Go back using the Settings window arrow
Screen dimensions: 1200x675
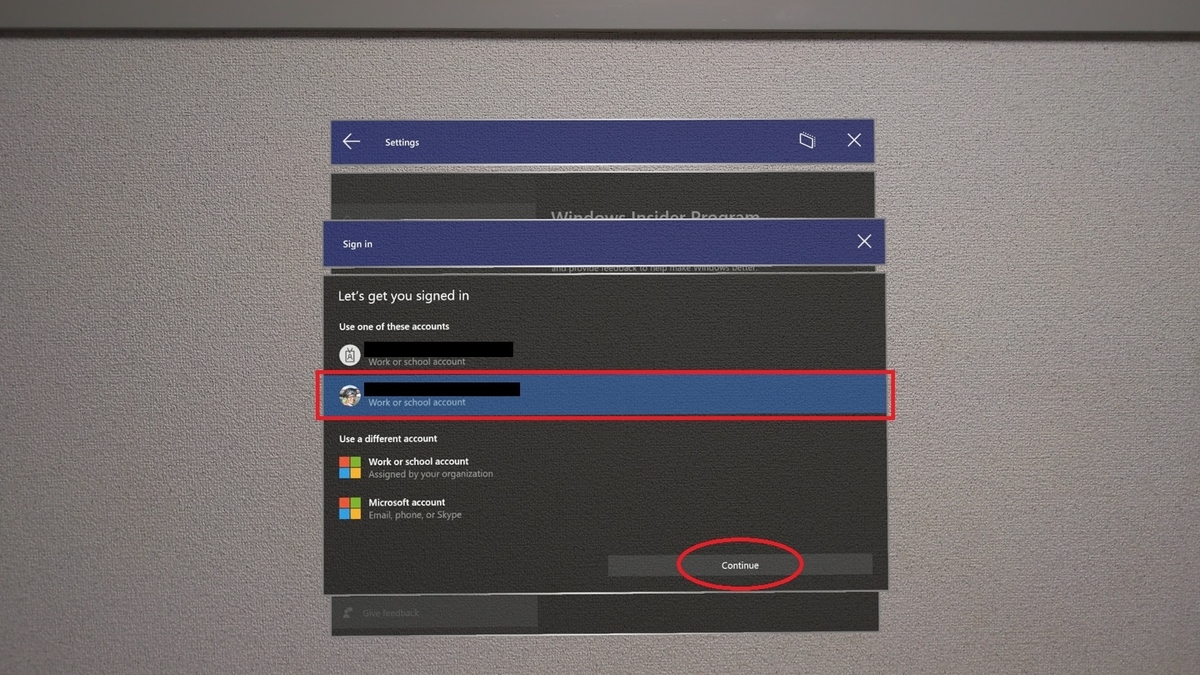pos(351,142)
